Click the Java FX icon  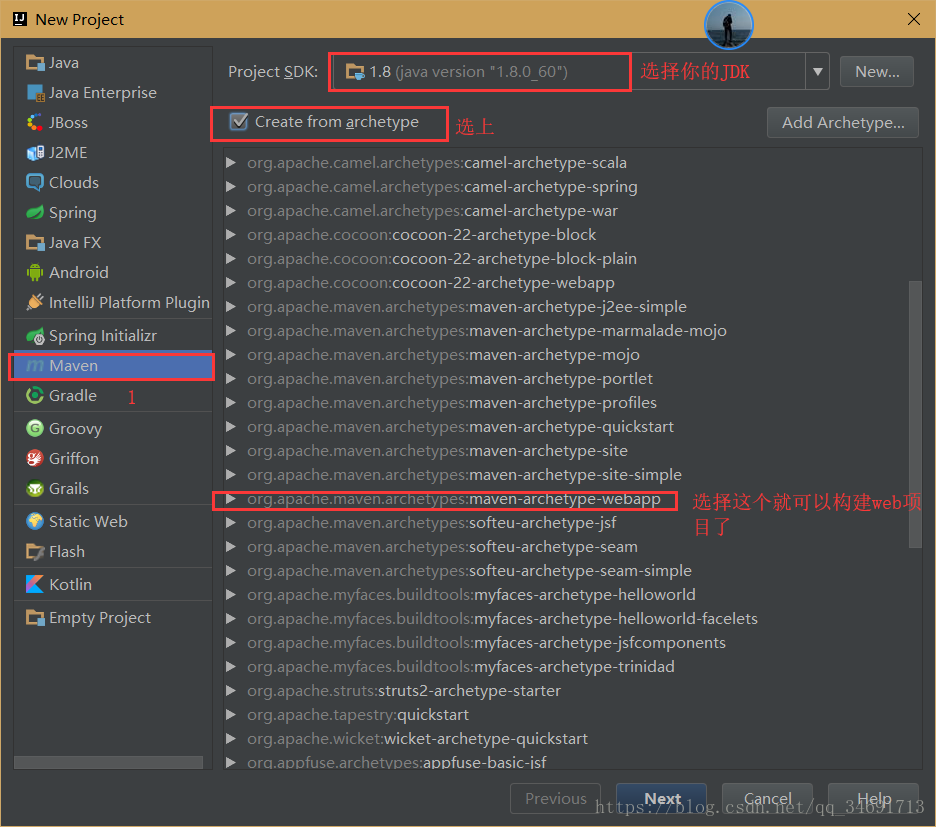[x=35, y=242]
